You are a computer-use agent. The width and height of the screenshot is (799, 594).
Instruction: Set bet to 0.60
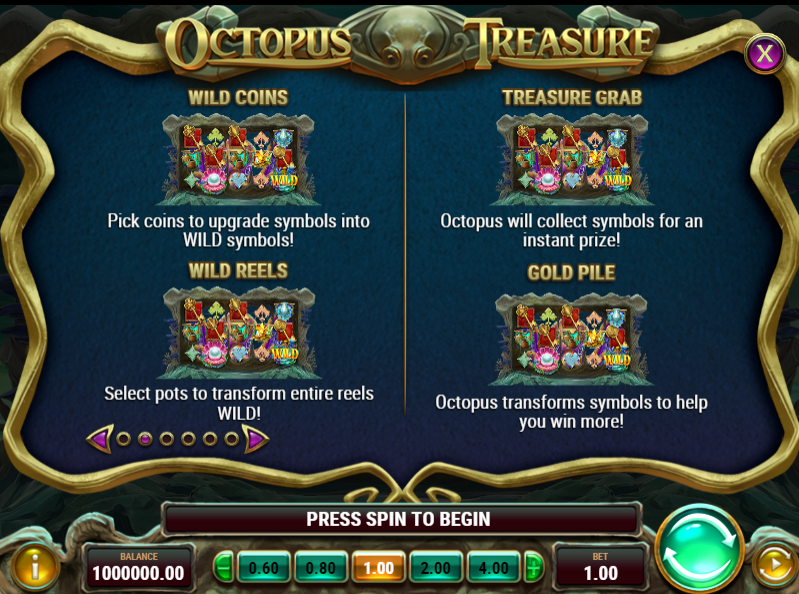(x=263, y=567)
